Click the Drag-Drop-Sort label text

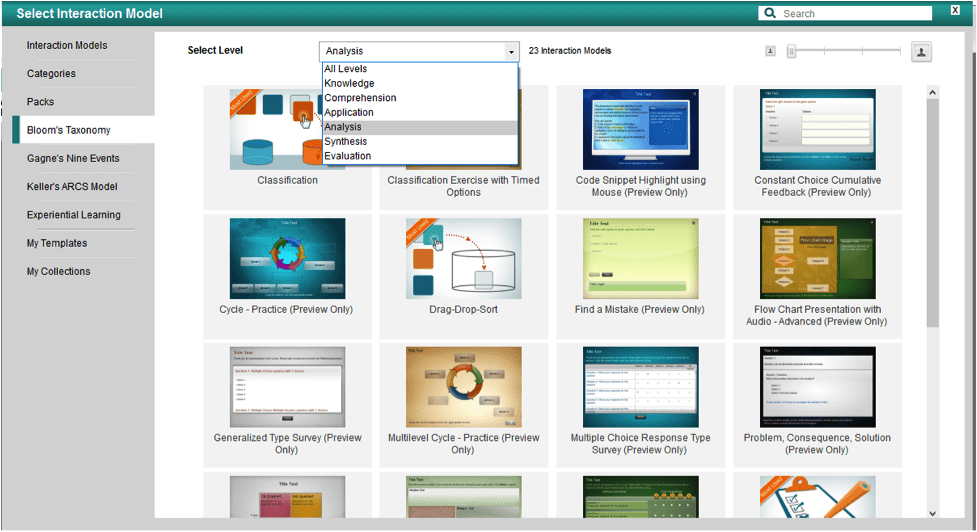[464, 310]
